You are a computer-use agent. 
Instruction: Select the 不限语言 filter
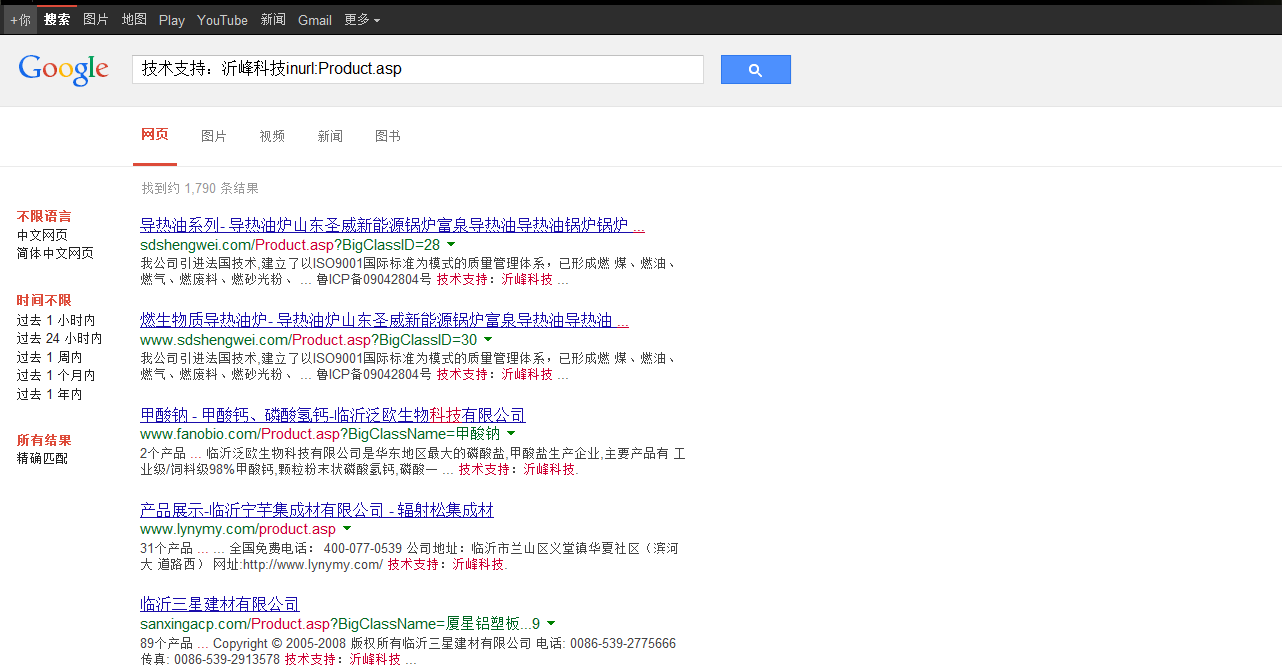click(x=44, y=216)
